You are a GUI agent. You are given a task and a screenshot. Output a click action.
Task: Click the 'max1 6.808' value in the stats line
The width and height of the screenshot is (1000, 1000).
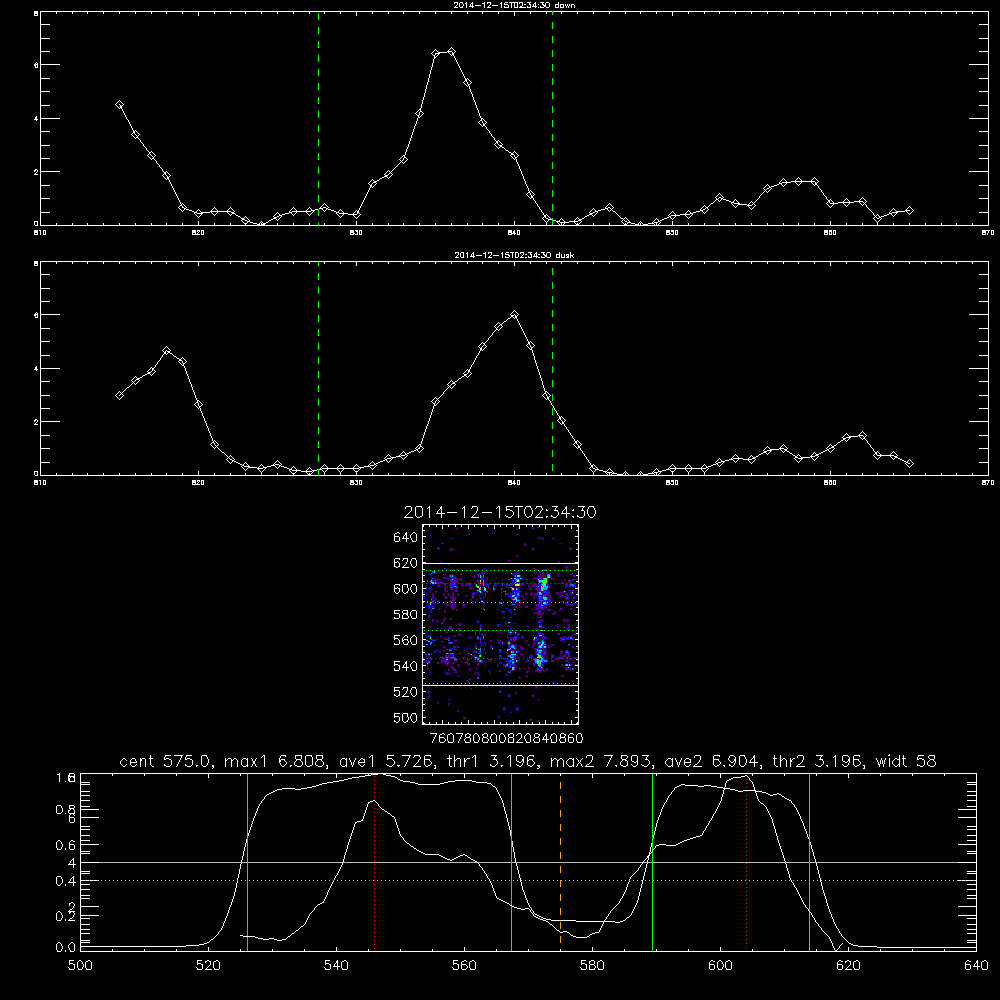(x=275, y=761)
